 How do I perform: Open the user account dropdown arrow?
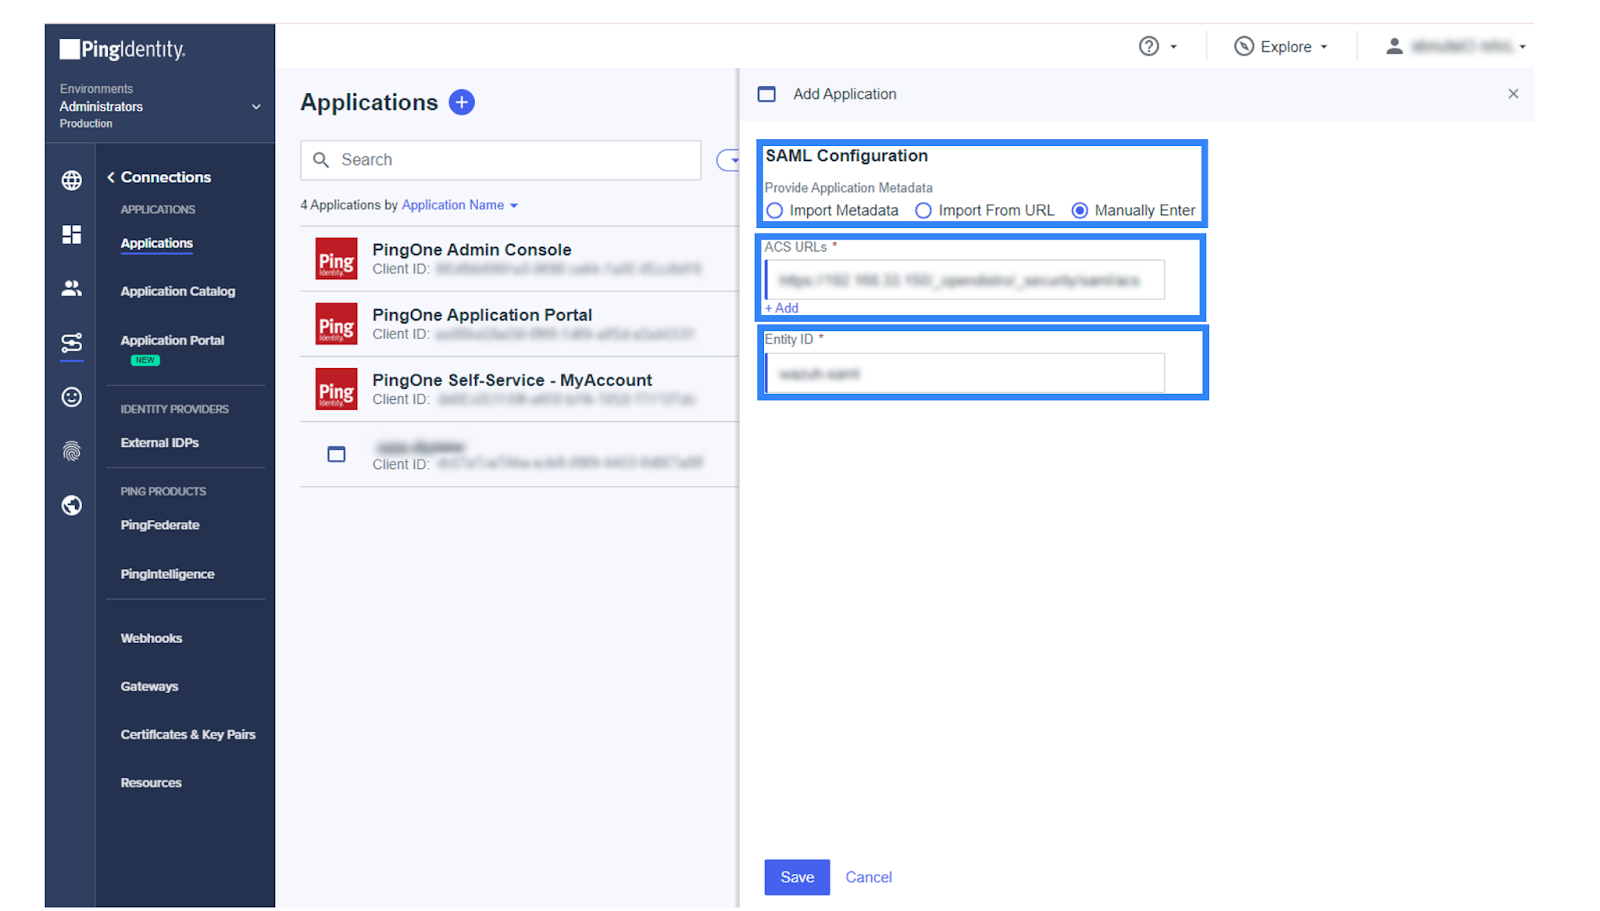point(1523,47)
